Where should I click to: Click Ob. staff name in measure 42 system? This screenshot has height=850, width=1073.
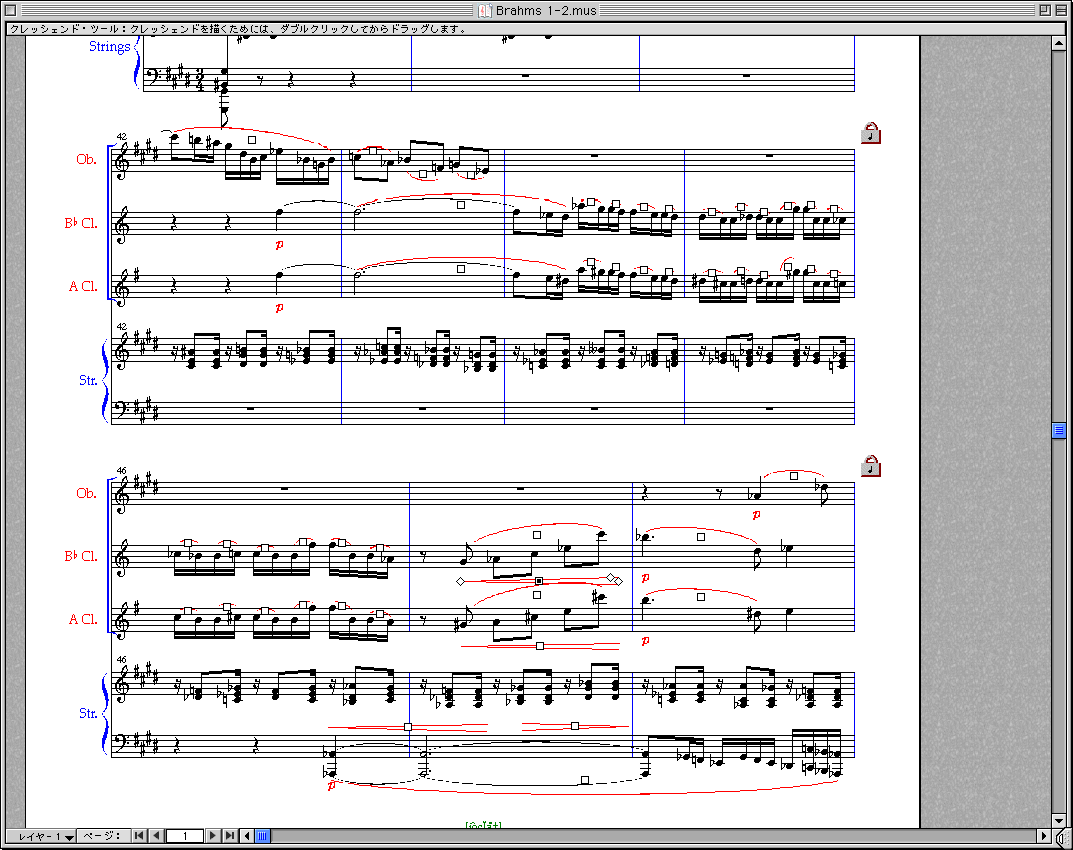(86, 159)
